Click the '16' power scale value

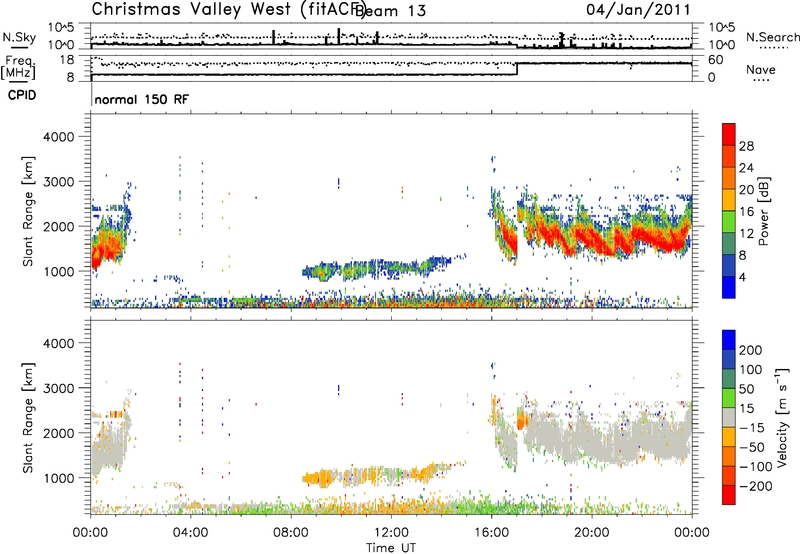click(x=746, y=212)
